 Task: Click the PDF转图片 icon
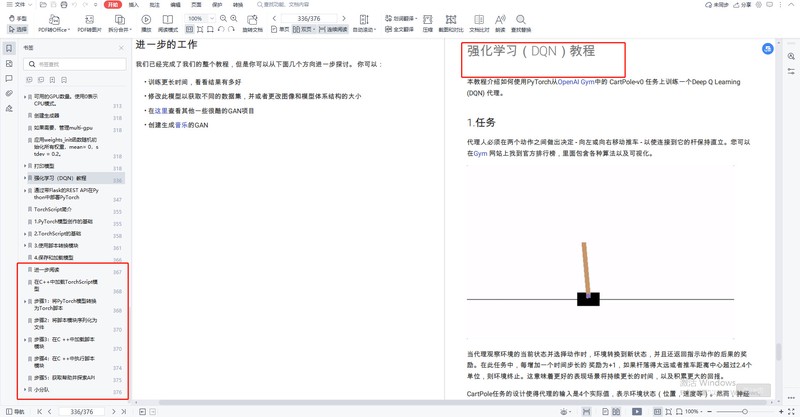pos(89,19)
